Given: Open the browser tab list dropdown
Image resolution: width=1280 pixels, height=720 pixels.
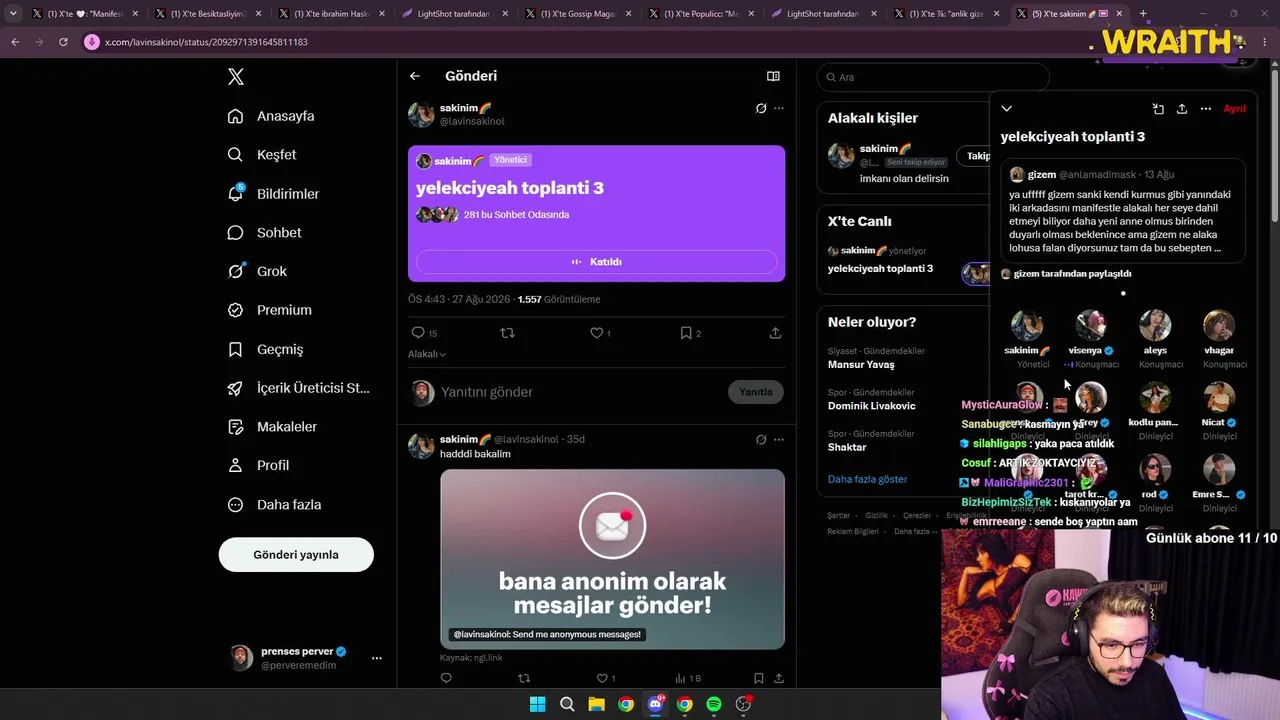Looking at the screenshot, I should pos(12,14).
